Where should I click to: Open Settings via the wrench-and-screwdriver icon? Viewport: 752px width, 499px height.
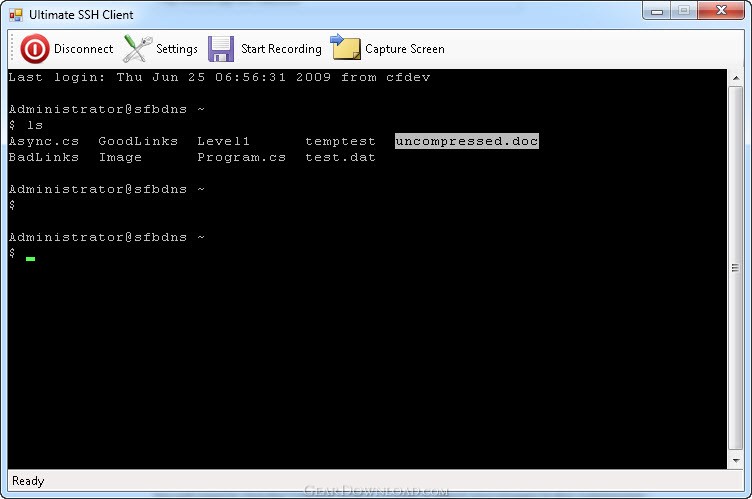point(137,48)
